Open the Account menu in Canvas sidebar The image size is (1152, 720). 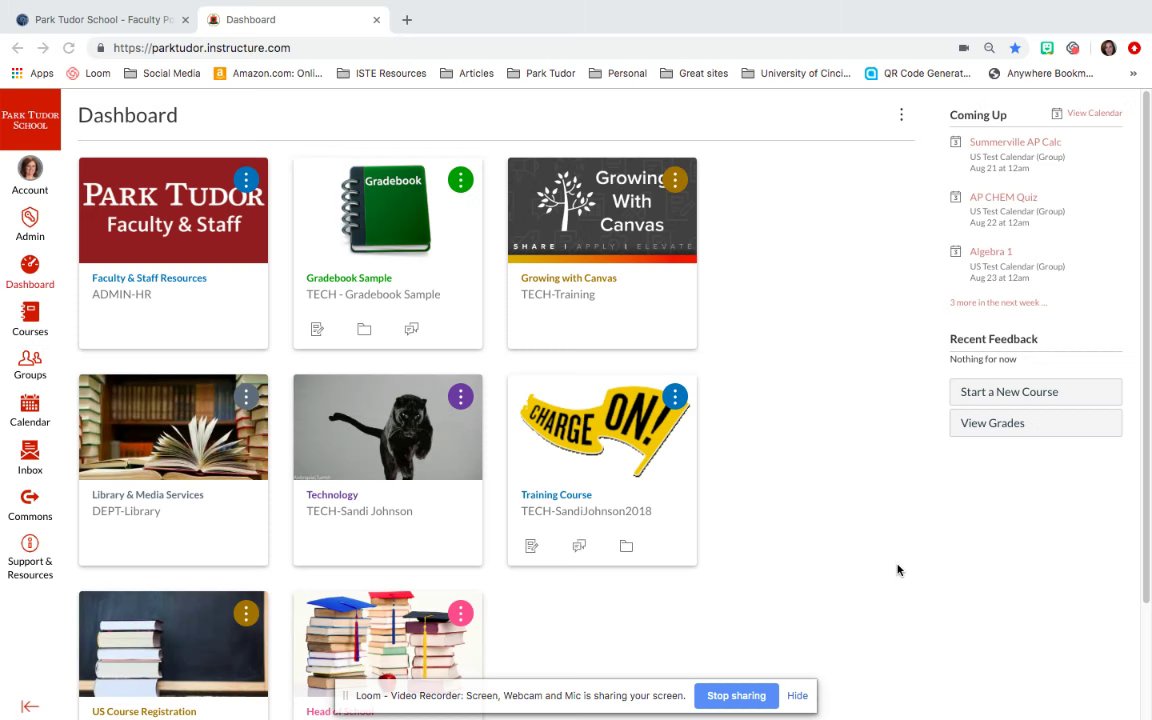[30, 175]
